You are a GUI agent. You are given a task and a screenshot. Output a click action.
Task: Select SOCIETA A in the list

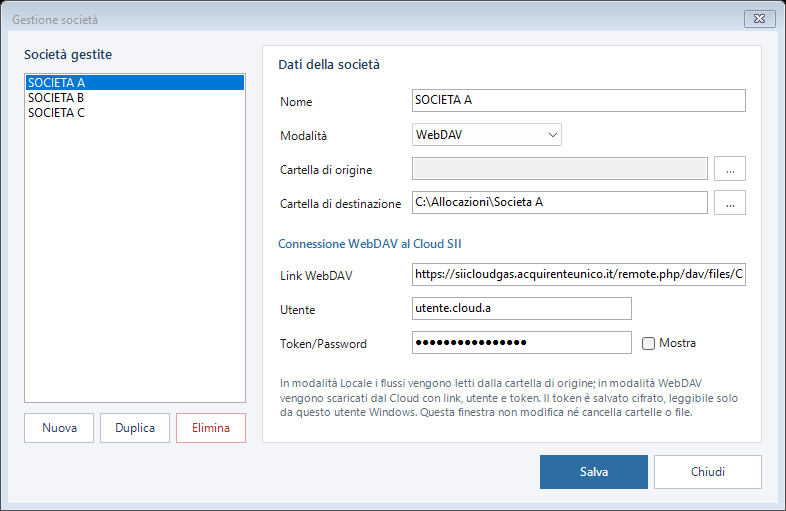click(x=135, y=83)
